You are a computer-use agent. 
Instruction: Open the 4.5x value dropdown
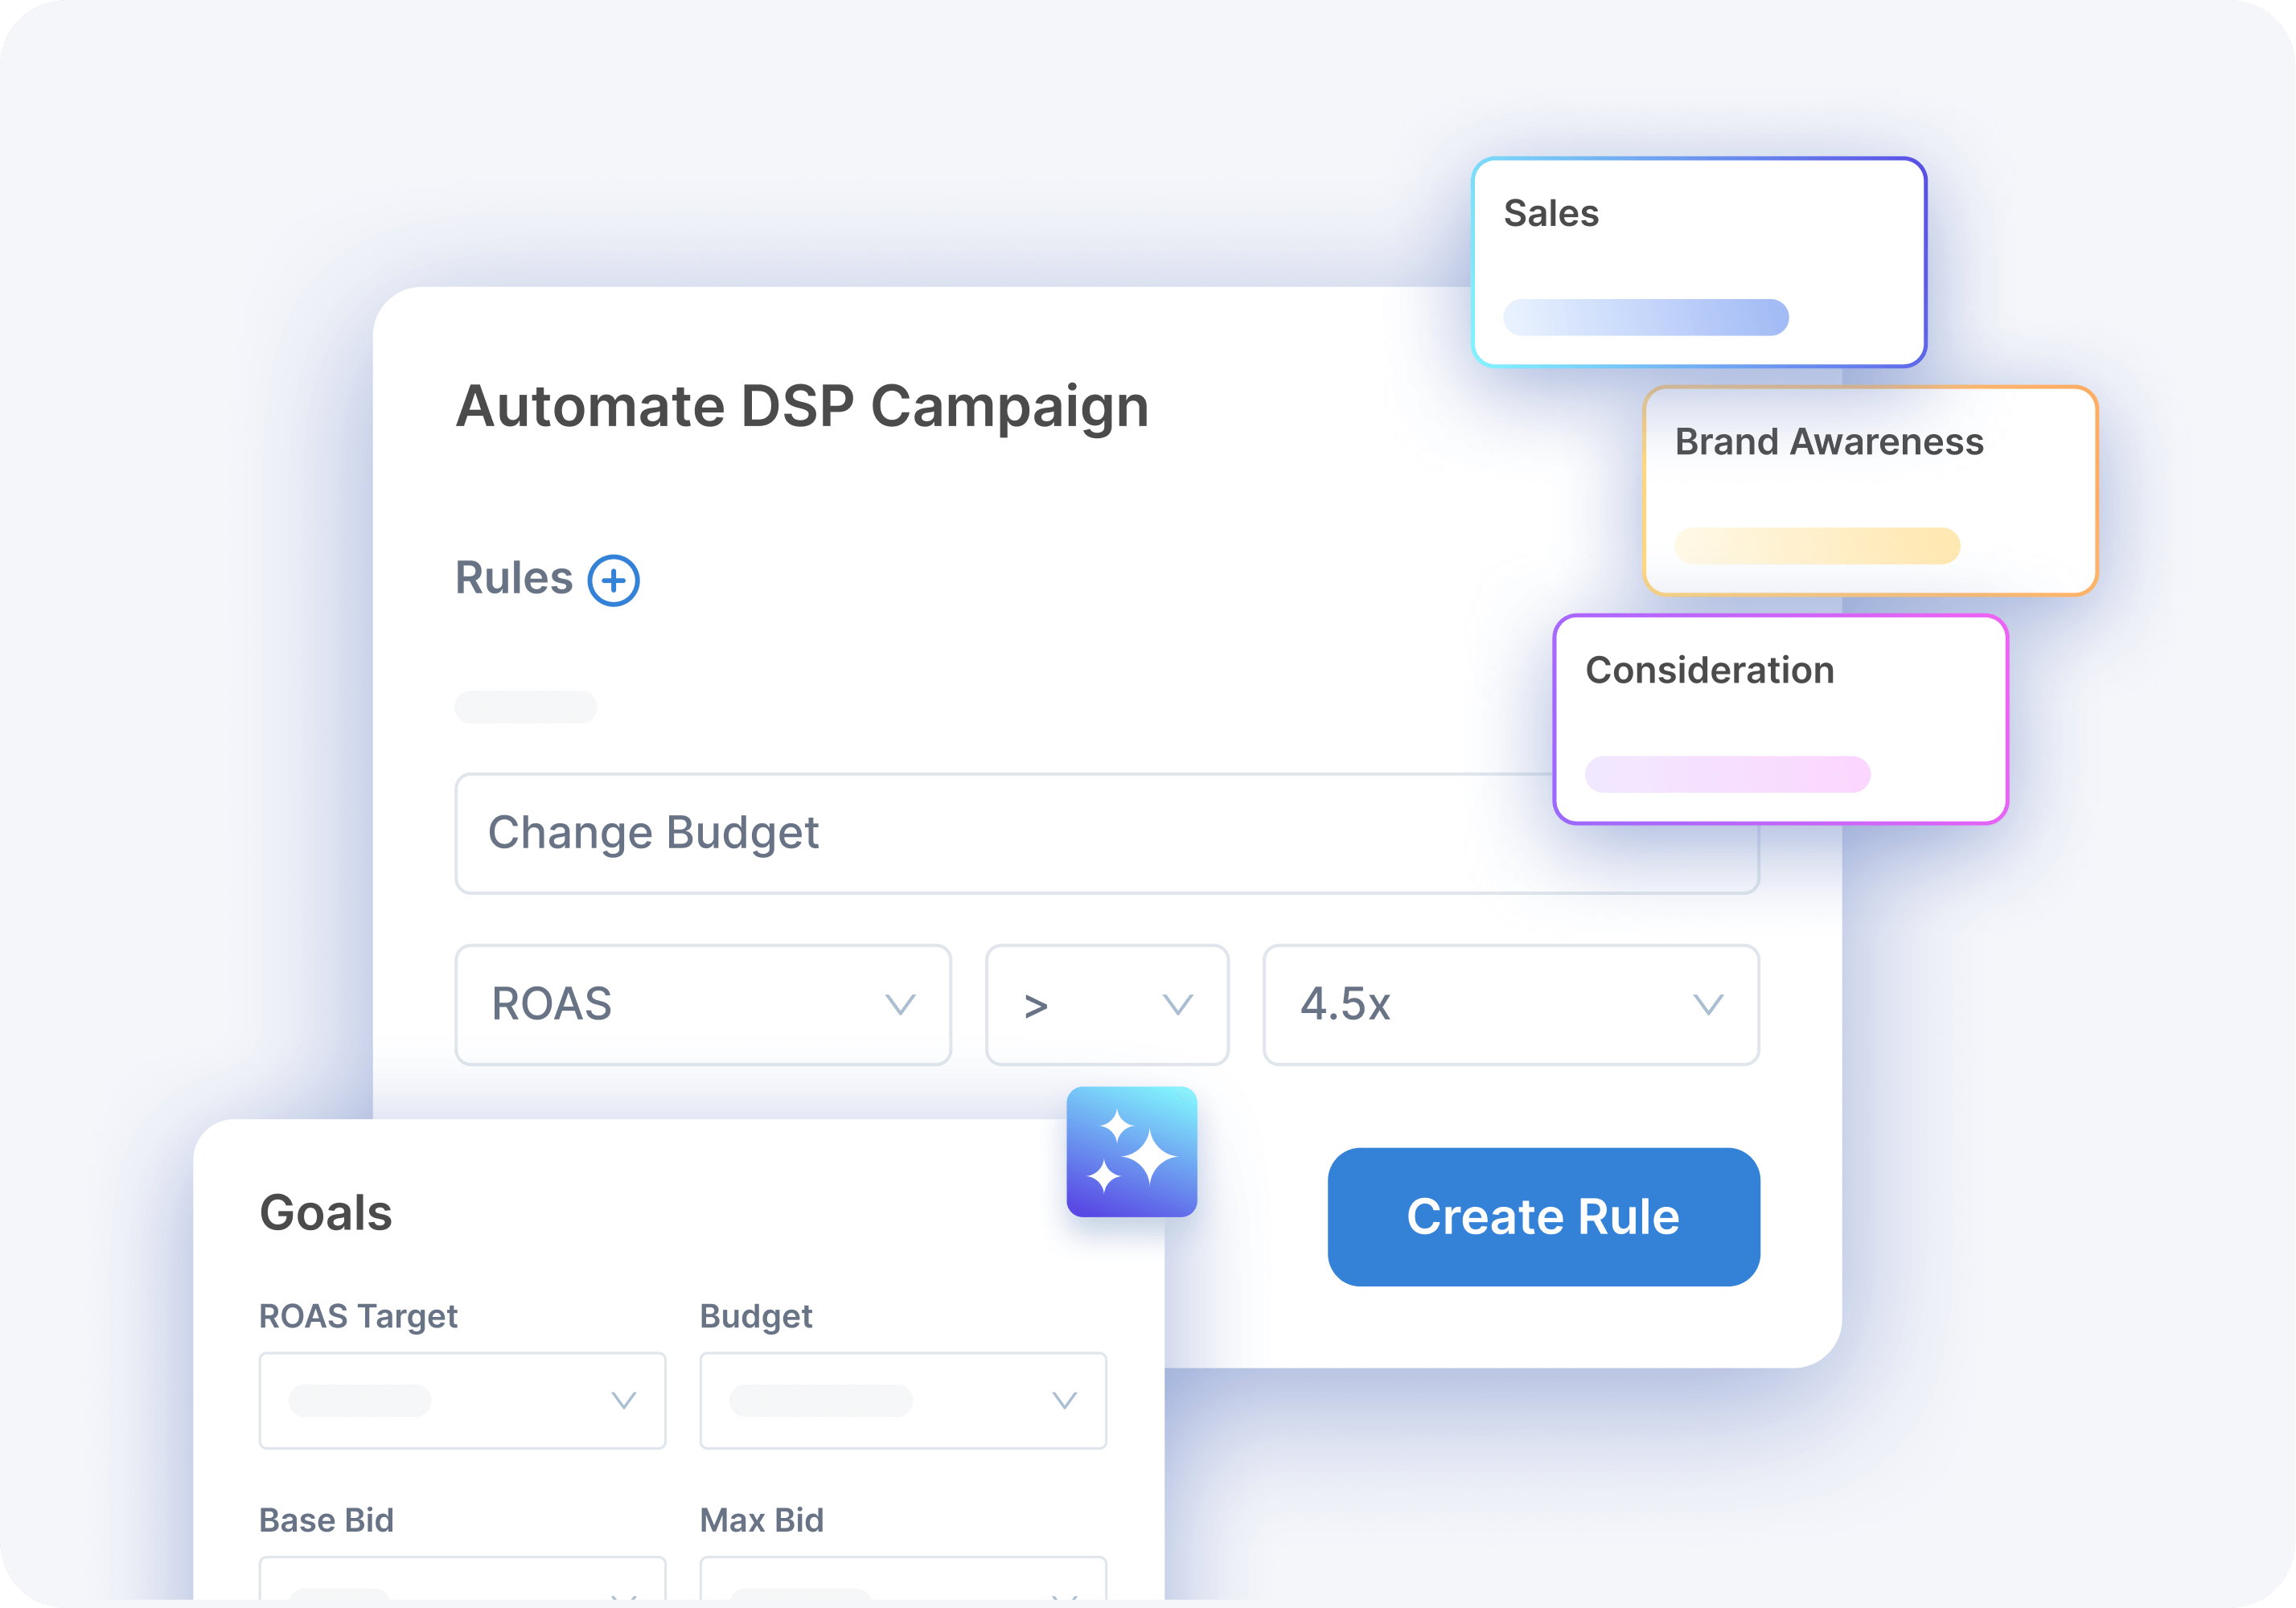1511,1004
